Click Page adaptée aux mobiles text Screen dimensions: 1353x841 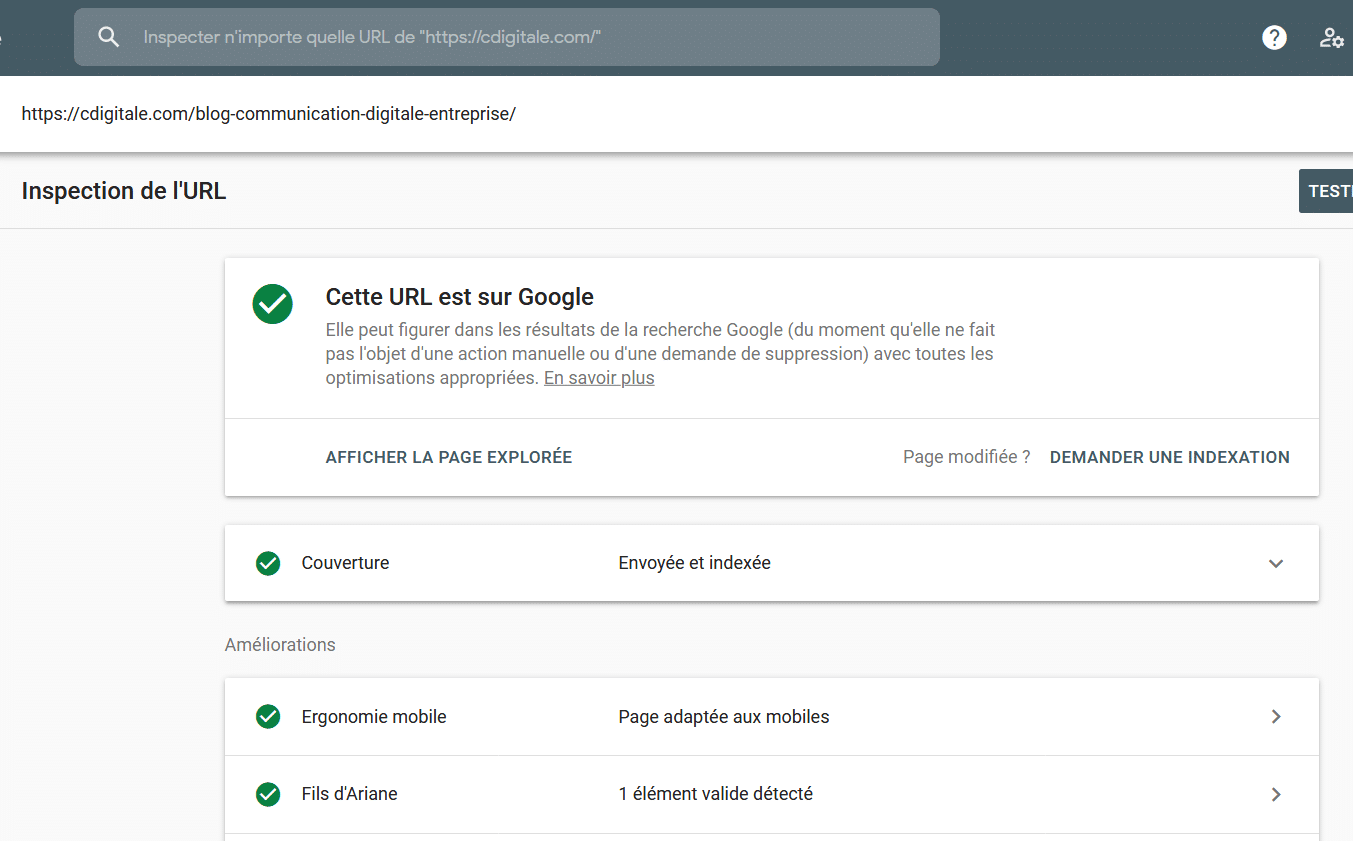point(724,717)
